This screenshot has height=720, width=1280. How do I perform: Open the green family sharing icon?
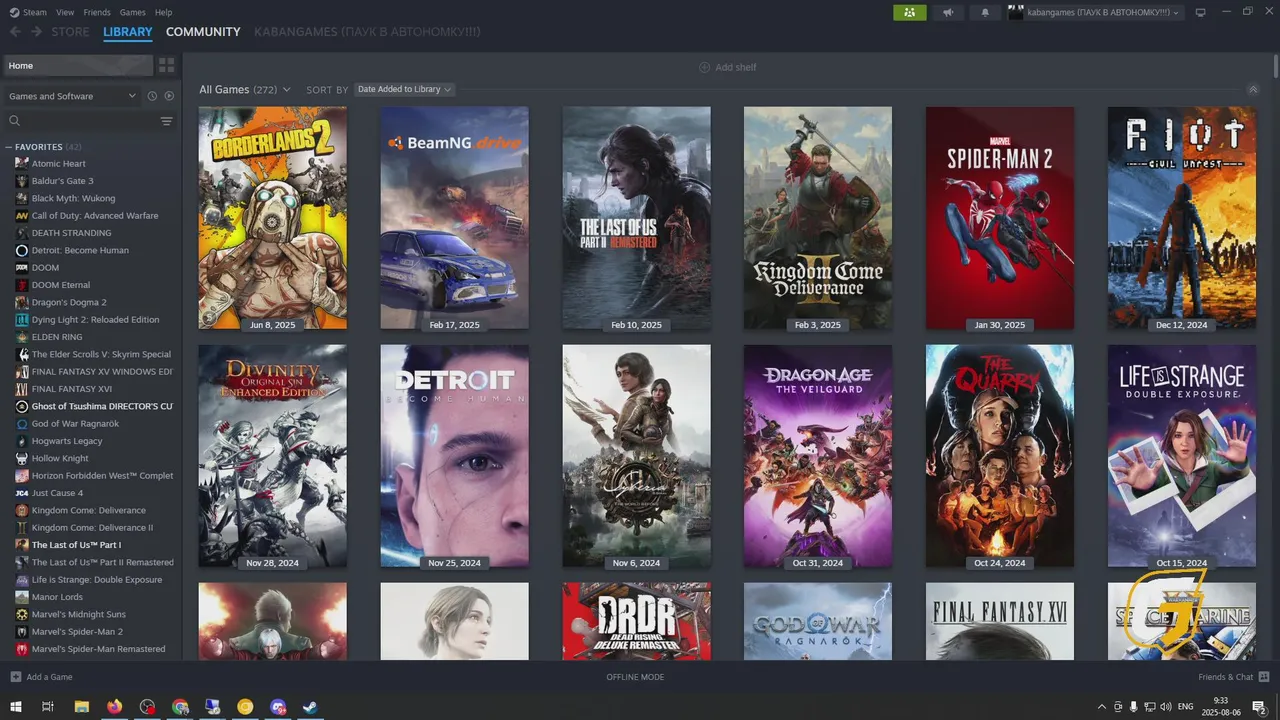(x=909, y=12)
